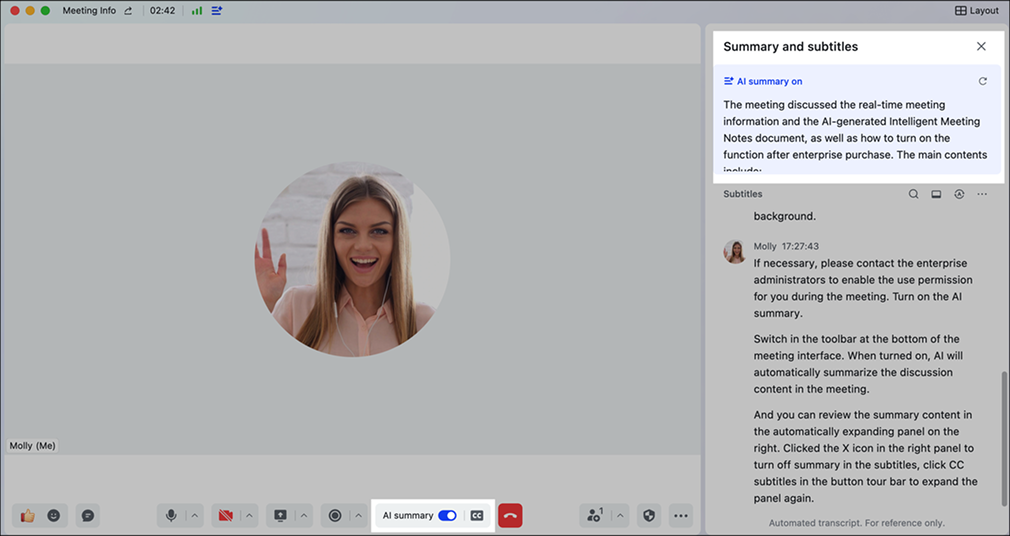Open more options in the bottom toolbar
1010x536 pixels.
coord(681,516)
